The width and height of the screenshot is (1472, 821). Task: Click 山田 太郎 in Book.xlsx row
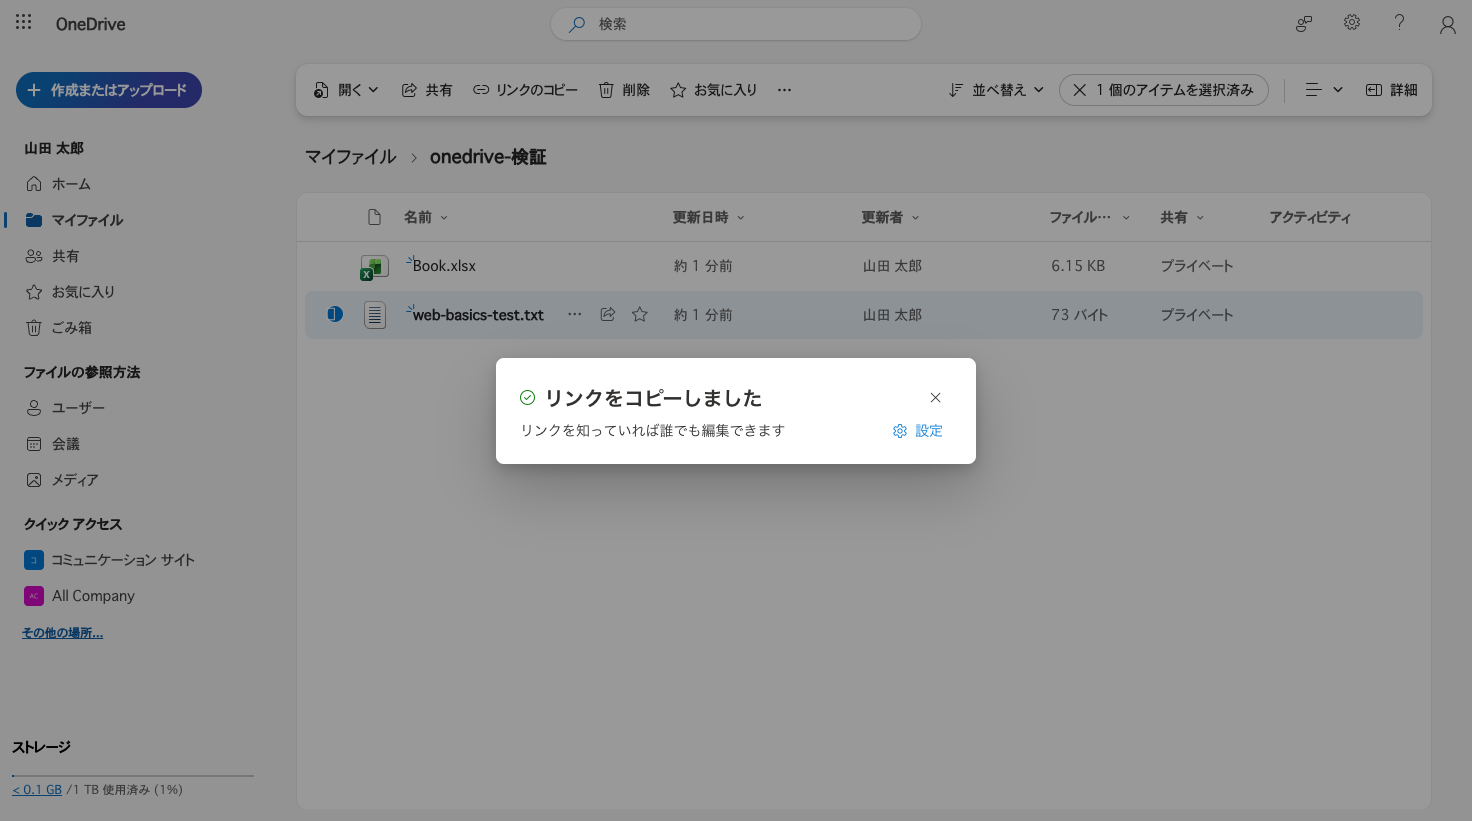892,266
